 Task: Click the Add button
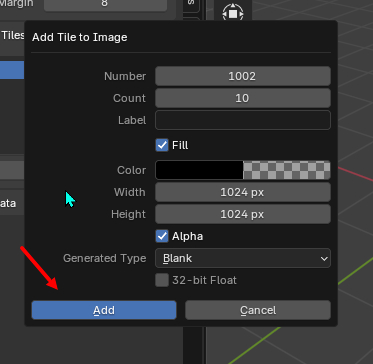(x=104, y=310)
